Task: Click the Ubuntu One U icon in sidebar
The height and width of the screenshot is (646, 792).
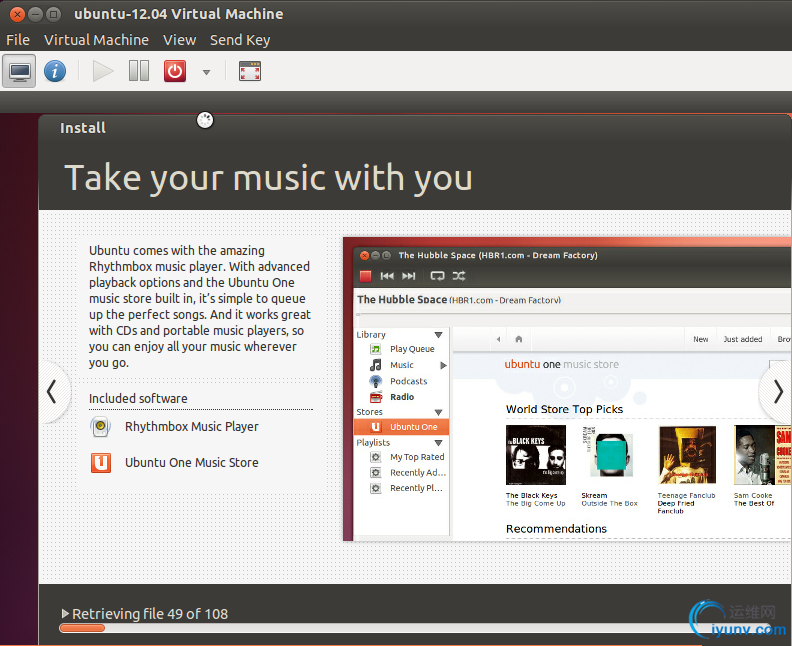Action: pos(376,427)
